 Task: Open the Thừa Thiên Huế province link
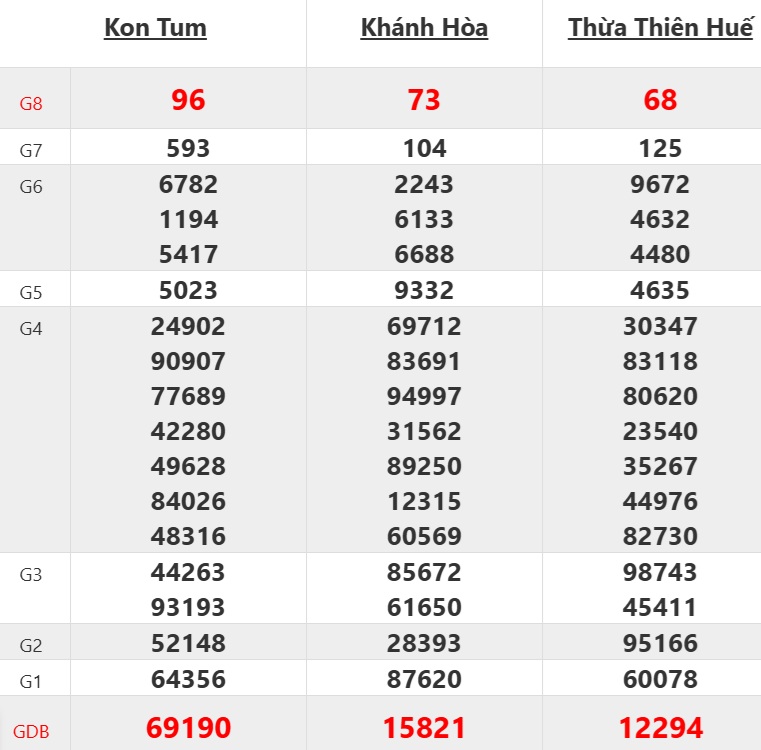[x=660, y=28]
